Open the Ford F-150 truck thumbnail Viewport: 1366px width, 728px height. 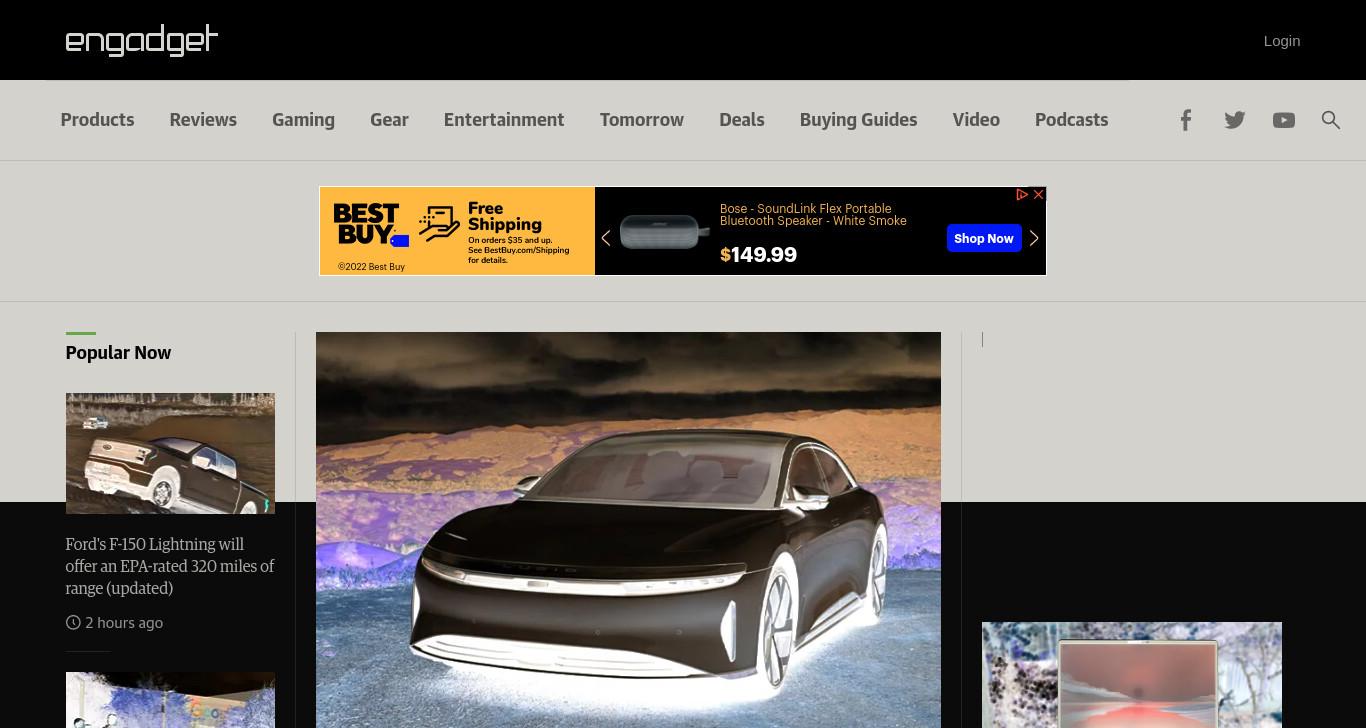170,453
